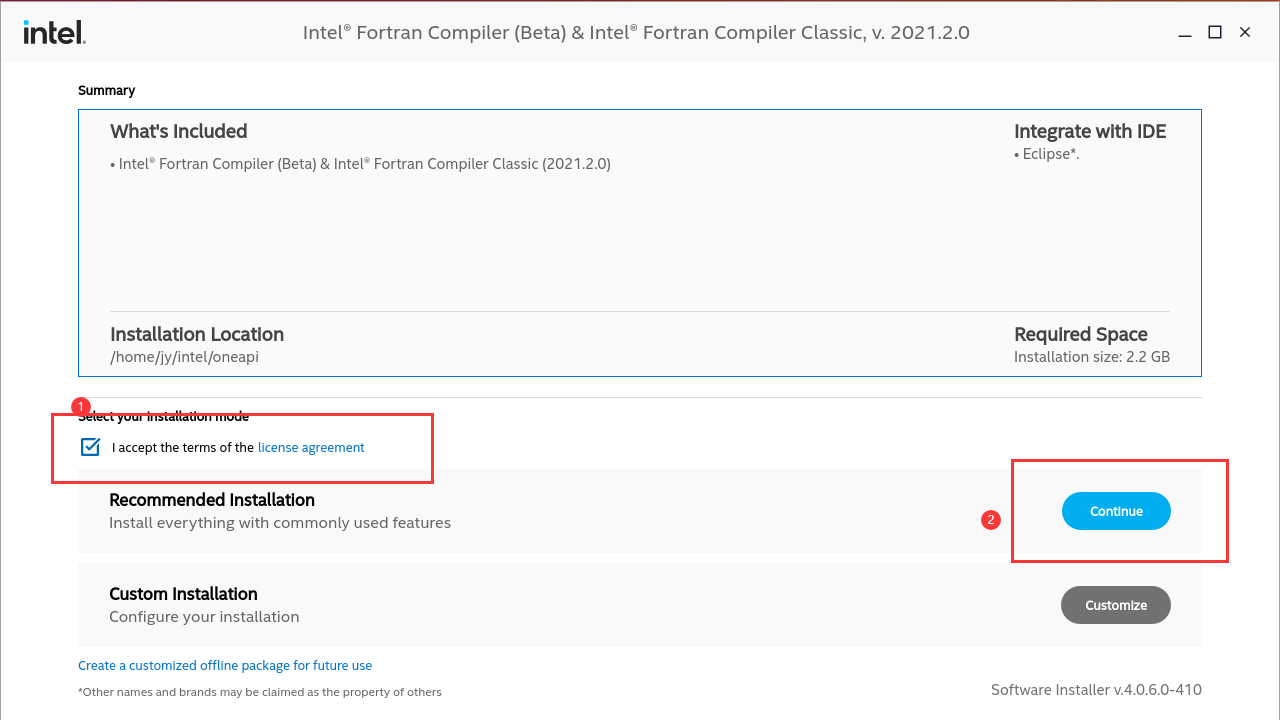Viewport: 1280px width, 720px height.
Task: Click the Summary section label
Action: point(106,90)
